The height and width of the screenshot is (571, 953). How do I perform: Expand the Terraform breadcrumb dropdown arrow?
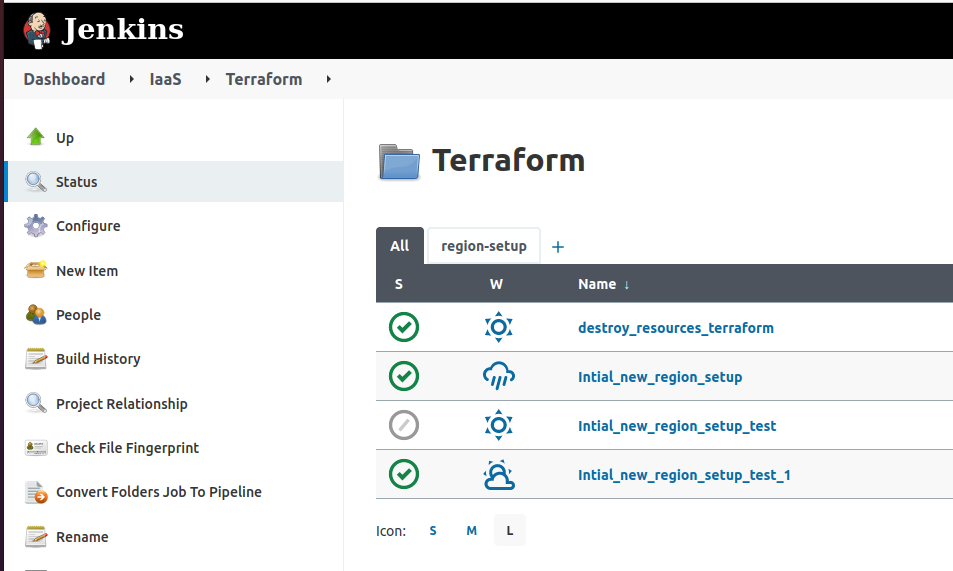coord(329,79)
